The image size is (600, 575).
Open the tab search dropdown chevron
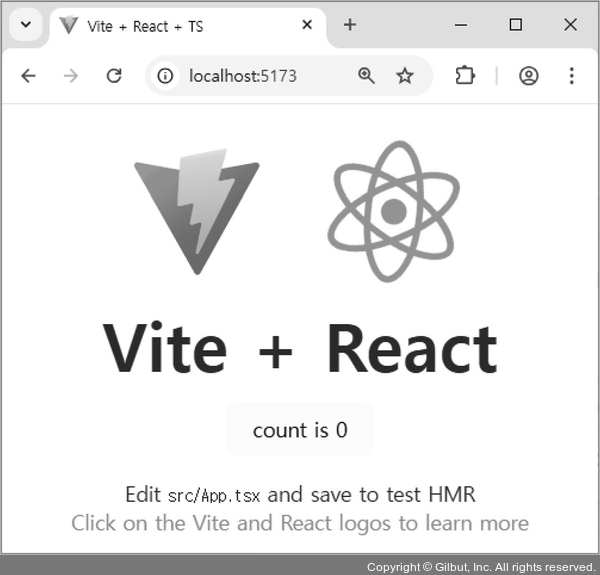coord(26,26)
